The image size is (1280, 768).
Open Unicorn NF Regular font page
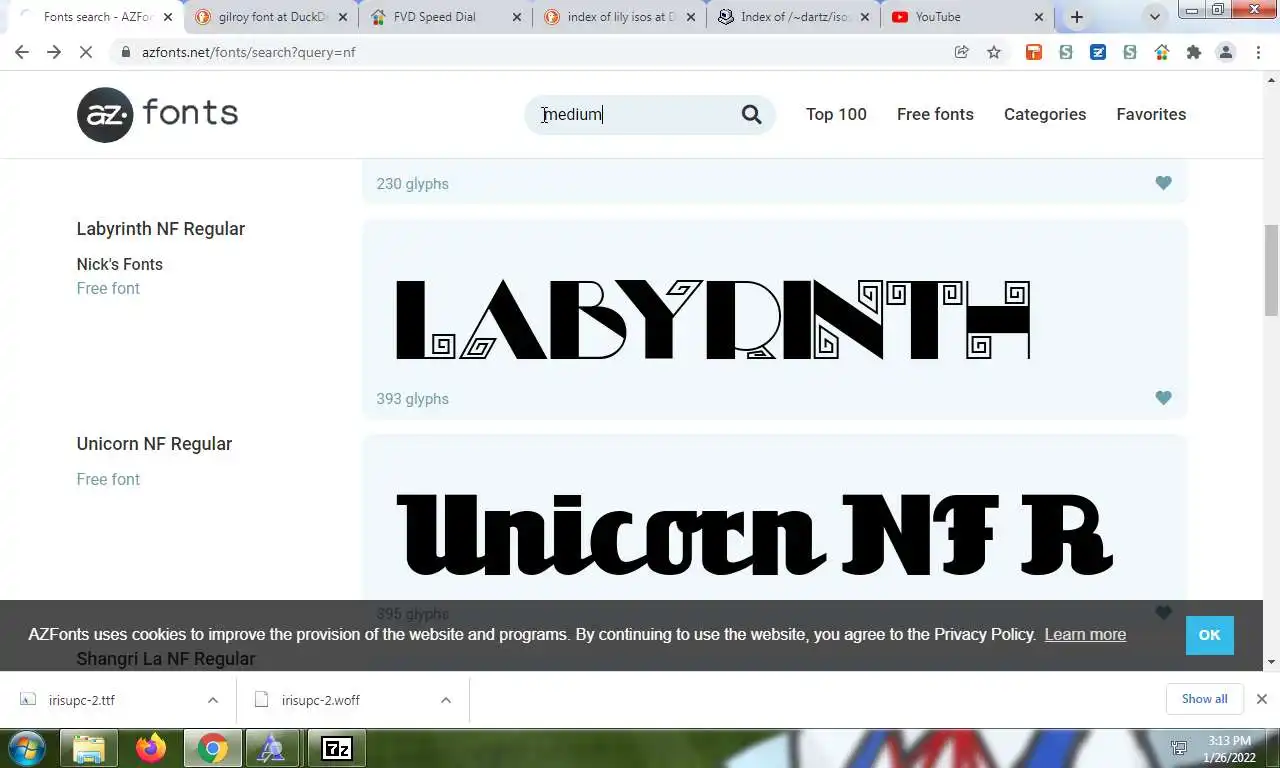(154, 444)
